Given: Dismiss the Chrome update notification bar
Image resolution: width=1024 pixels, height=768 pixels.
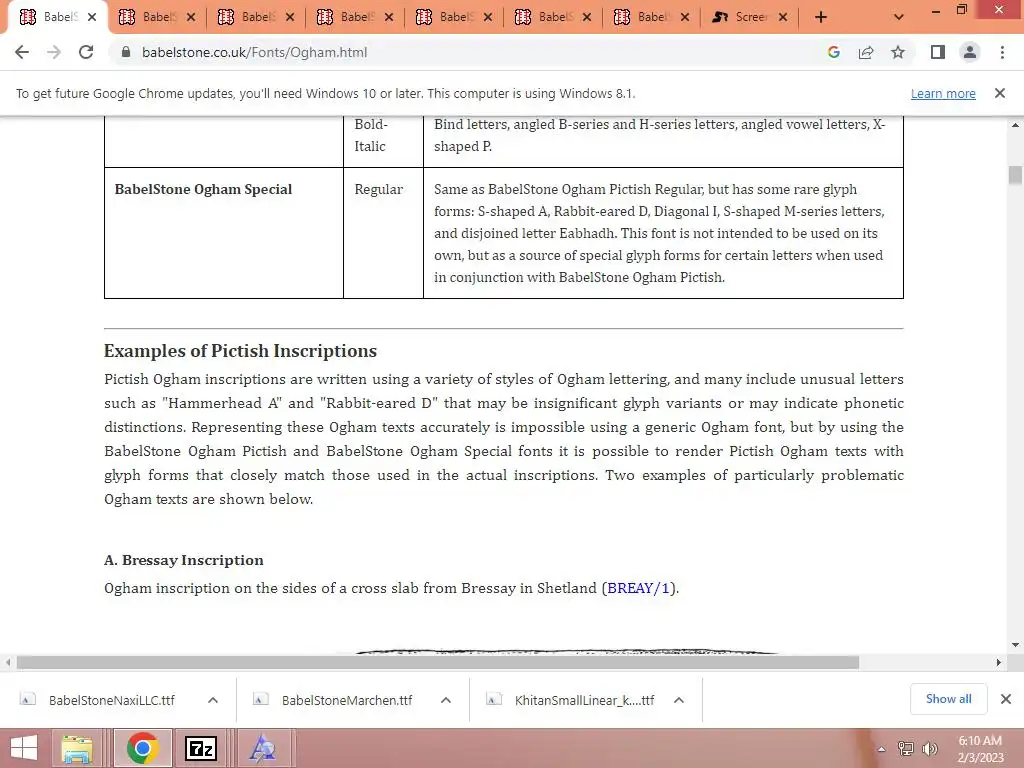Looking at the screenshot, I should 1000,93.
